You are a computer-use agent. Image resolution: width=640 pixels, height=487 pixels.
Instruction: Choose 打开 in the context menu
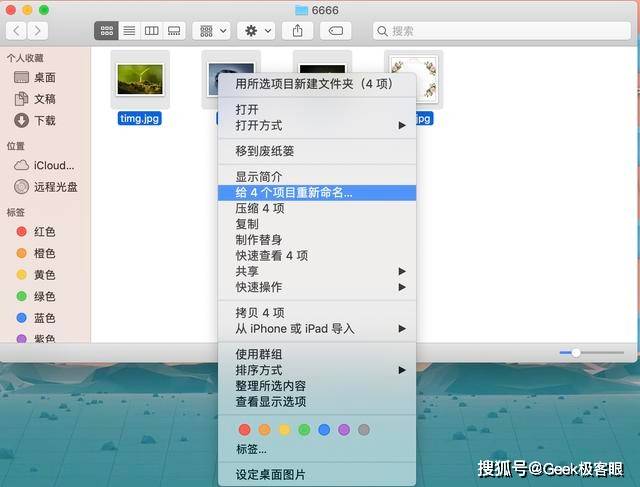click(317, 109)
